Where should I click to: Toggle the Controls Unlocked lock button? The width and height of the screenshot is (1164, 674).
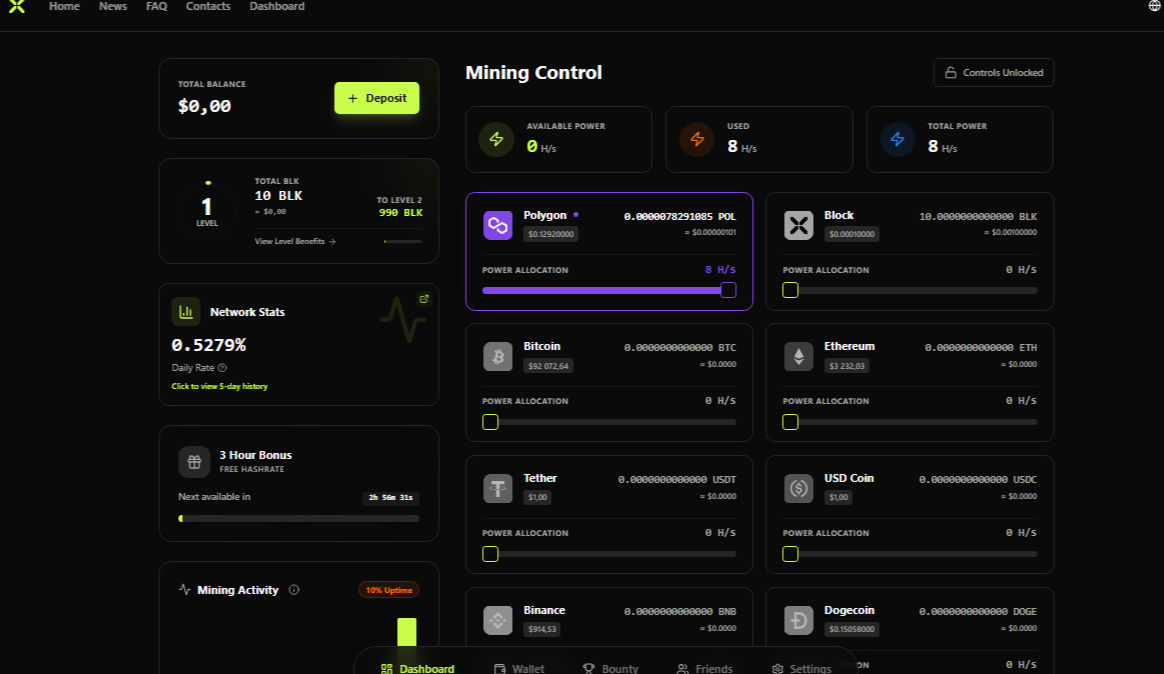993,73
